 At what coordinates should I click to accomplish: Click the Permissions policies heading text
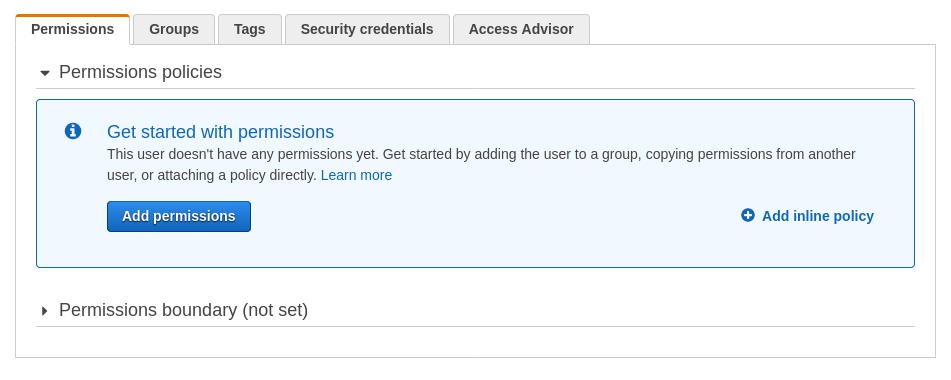click(140, 72)
